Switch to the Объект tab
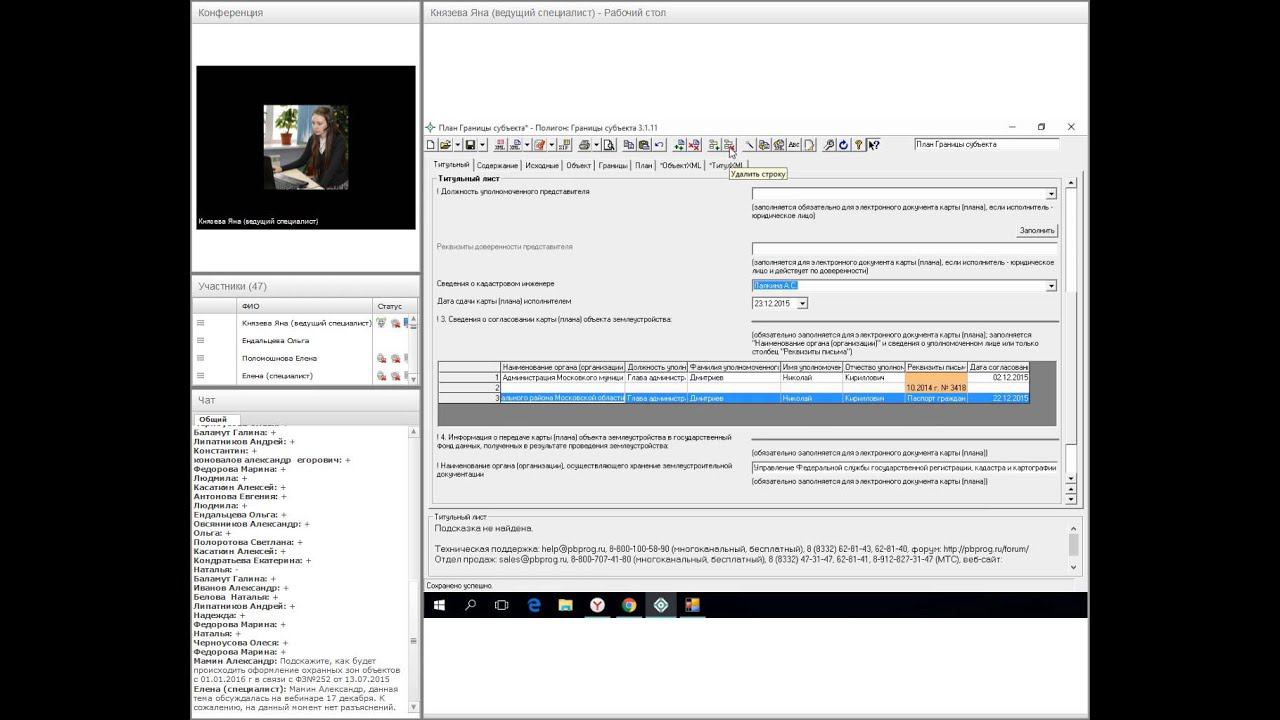The height and width of the screenshot is (720, 1280). (x=579, y=165)
